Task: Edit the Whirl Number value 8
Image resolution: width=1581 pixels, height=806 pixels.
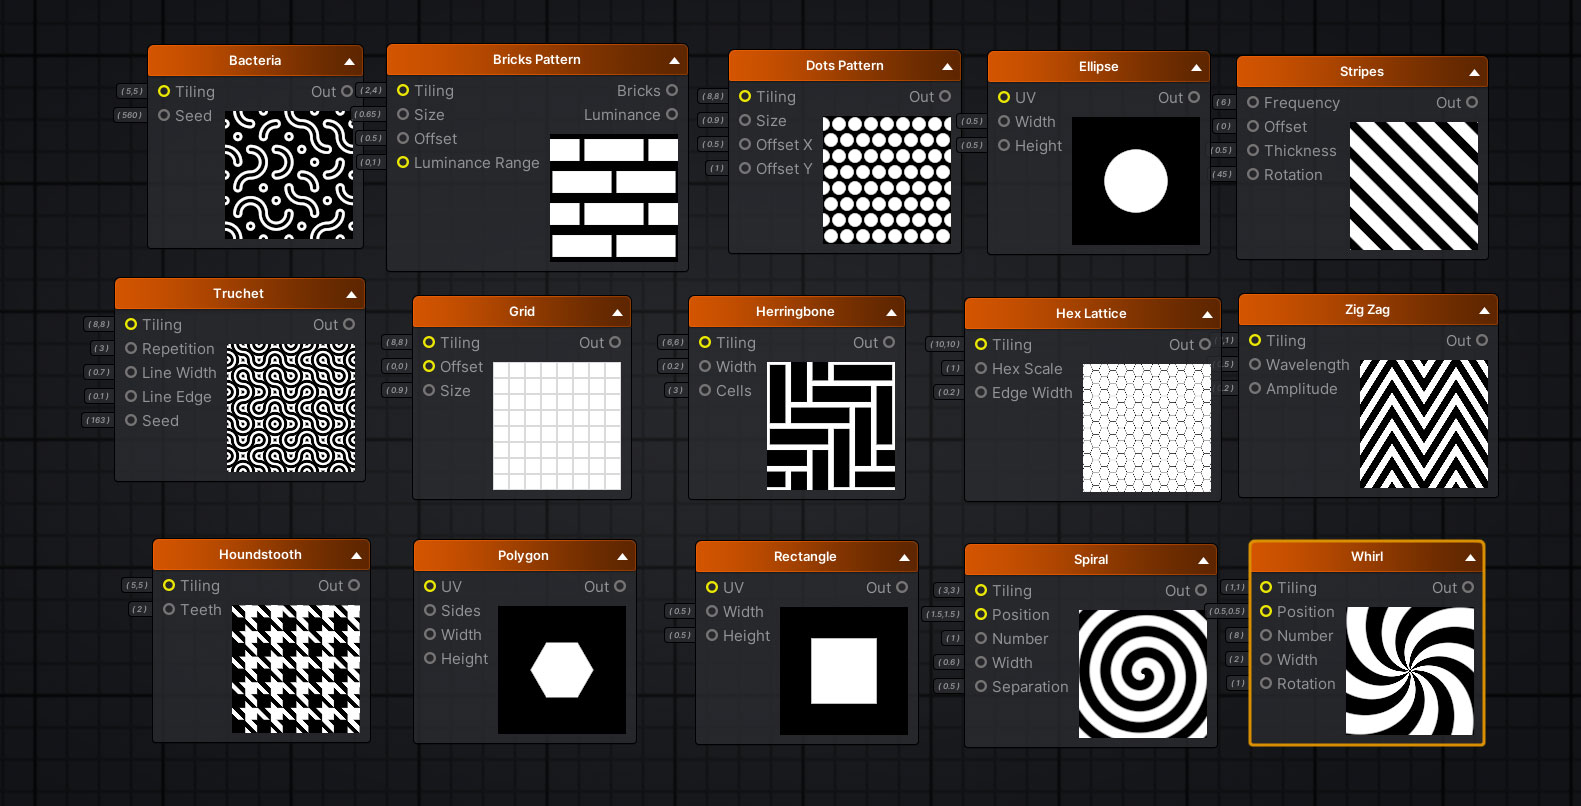Action: point(1237,635)
